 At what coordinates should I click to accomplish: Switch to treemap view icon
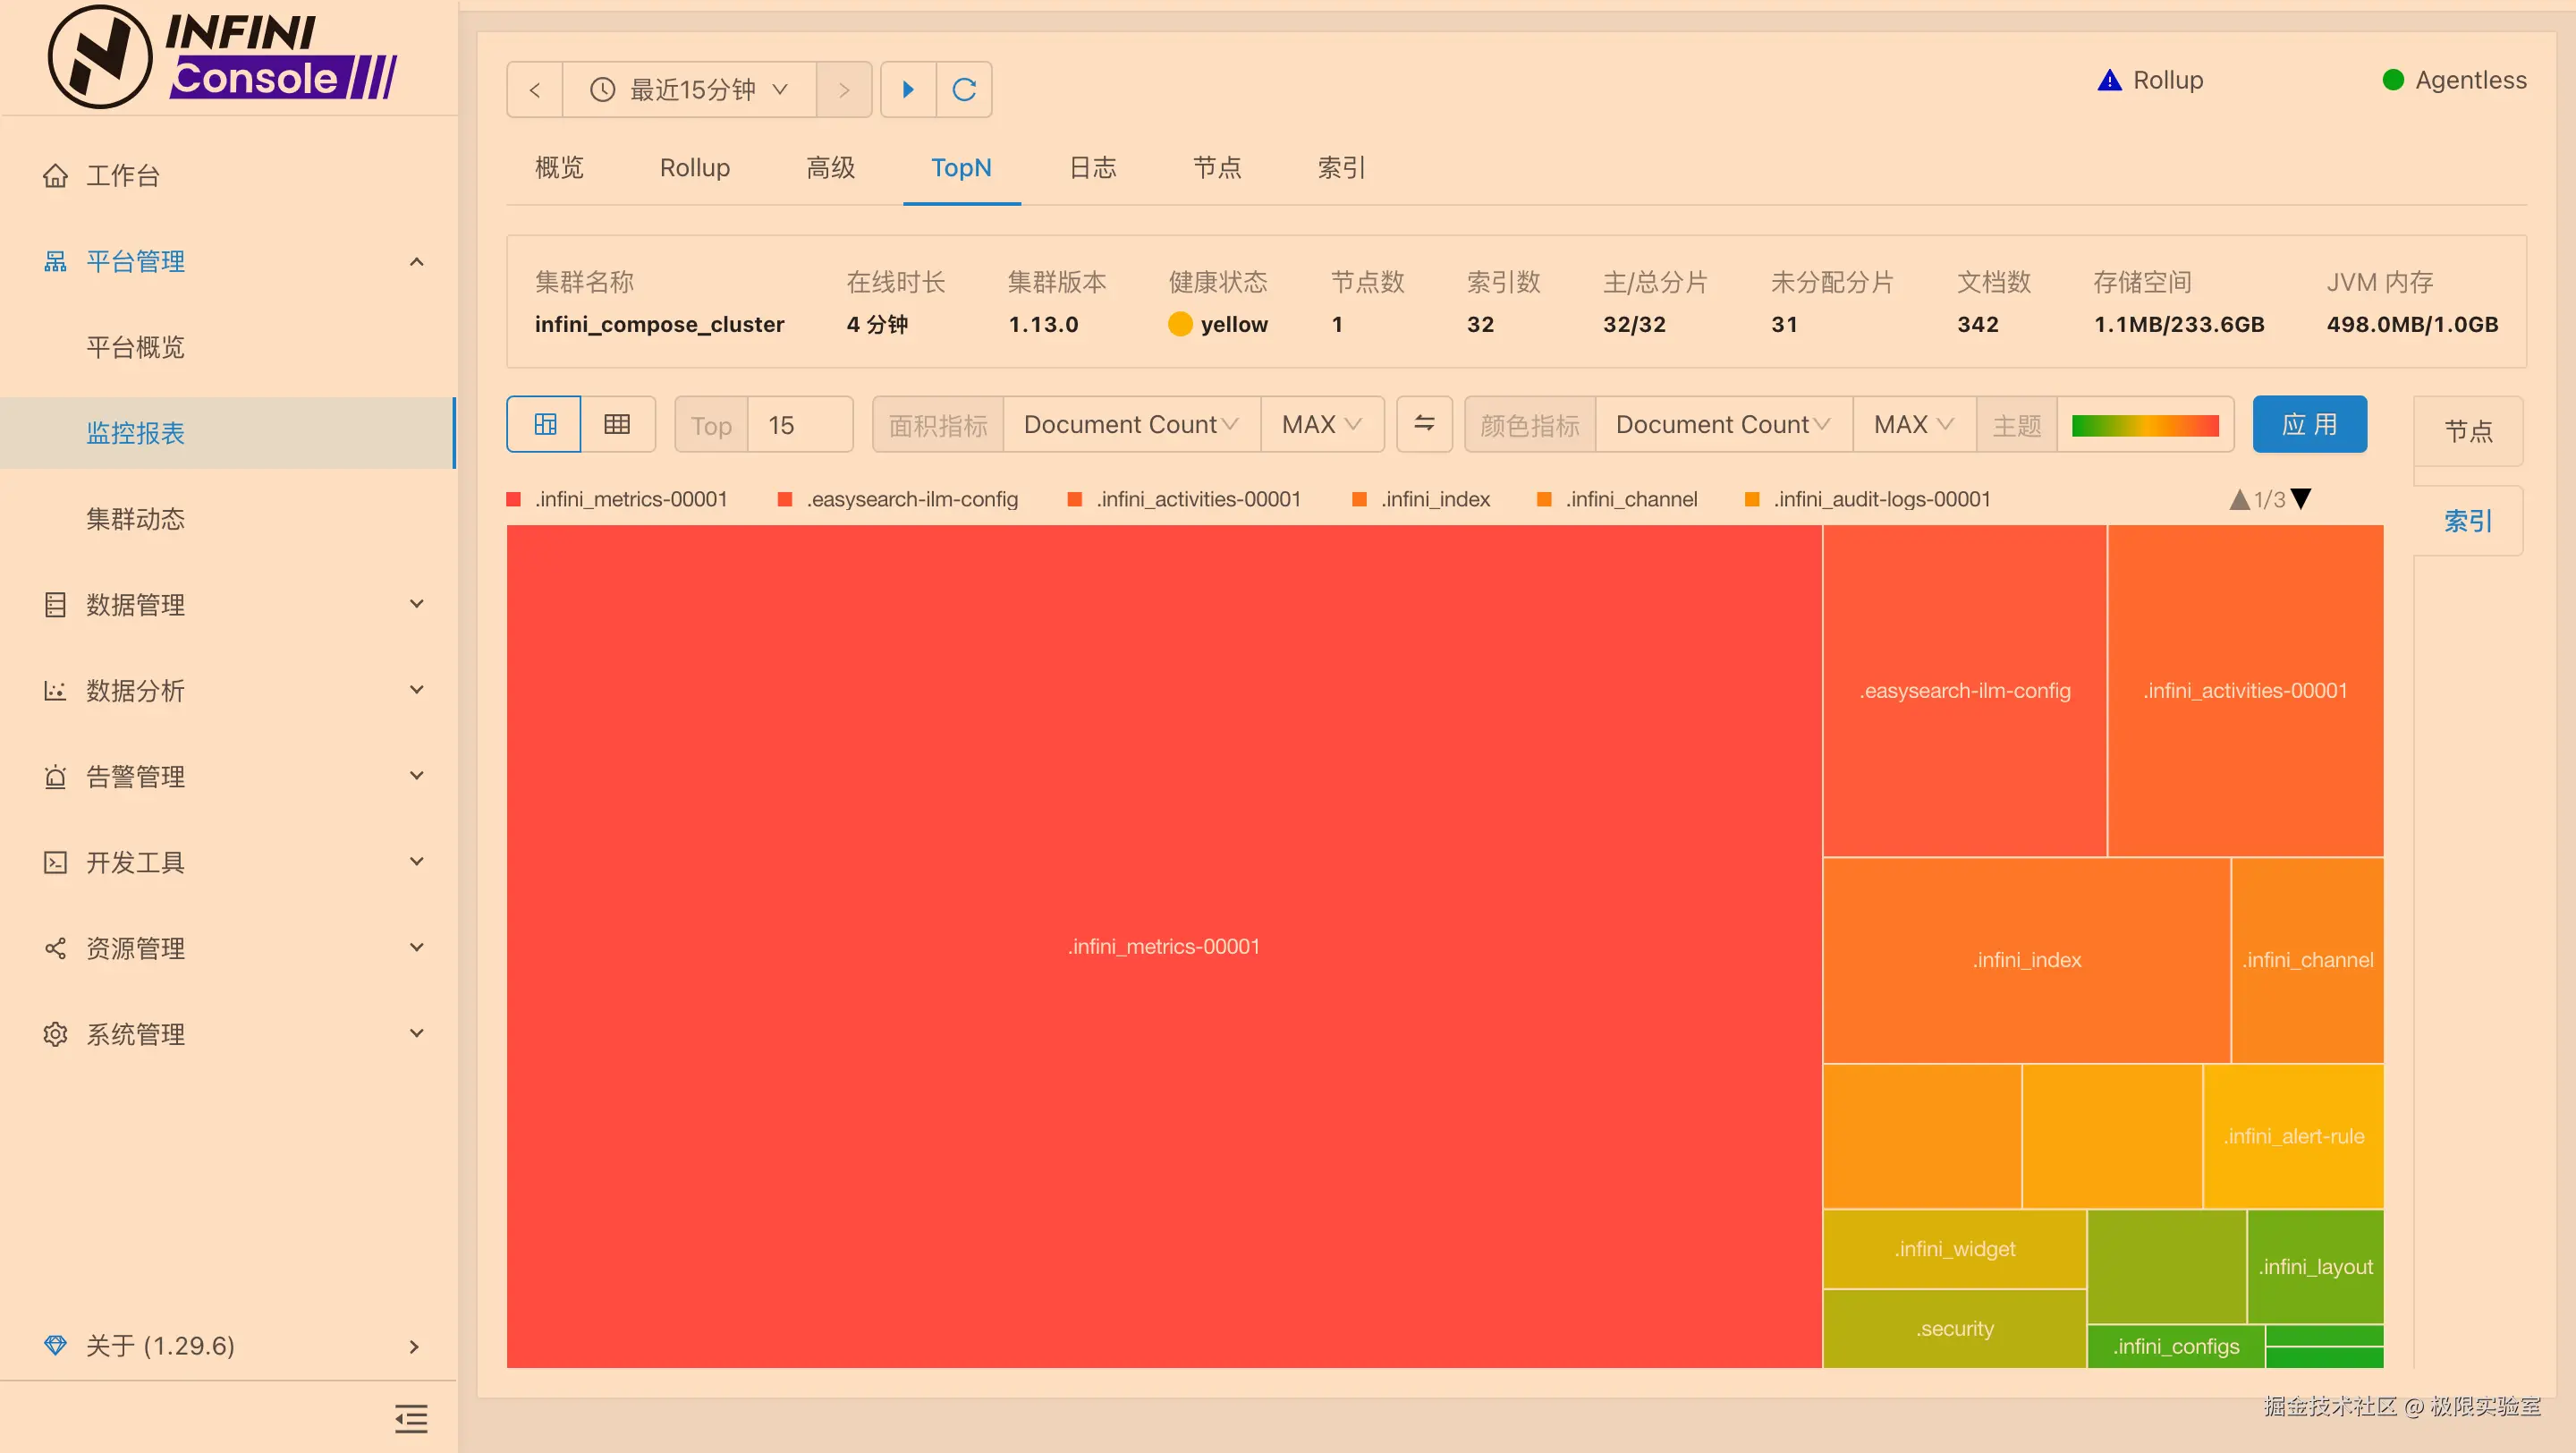point(545,424)
